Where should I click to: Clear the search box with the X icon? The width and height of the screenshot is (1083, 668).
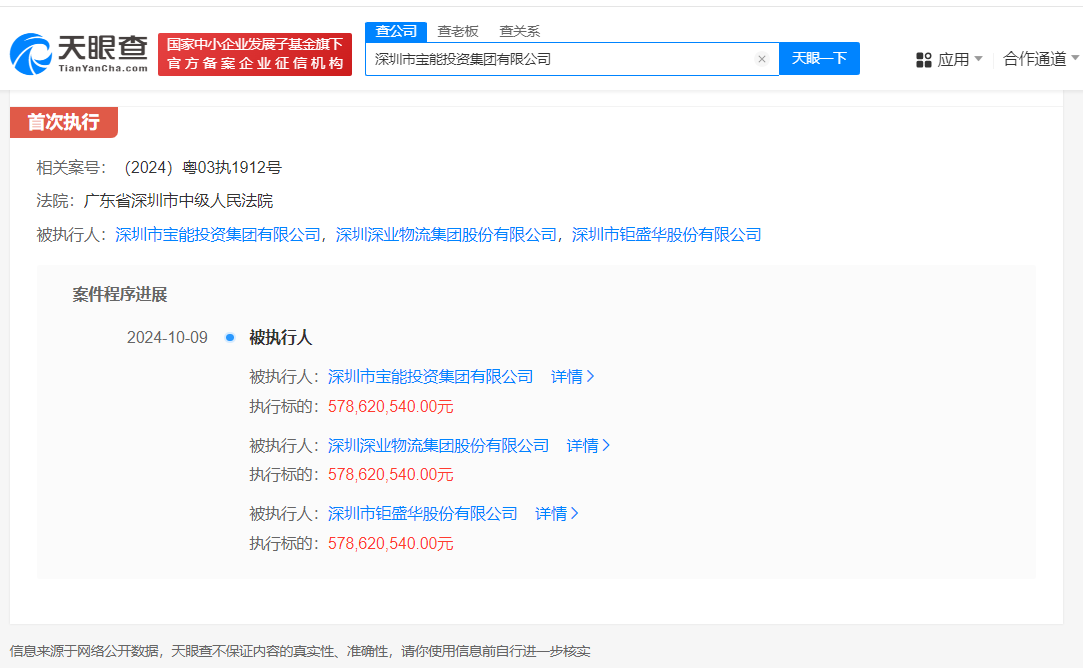point(762,59)
